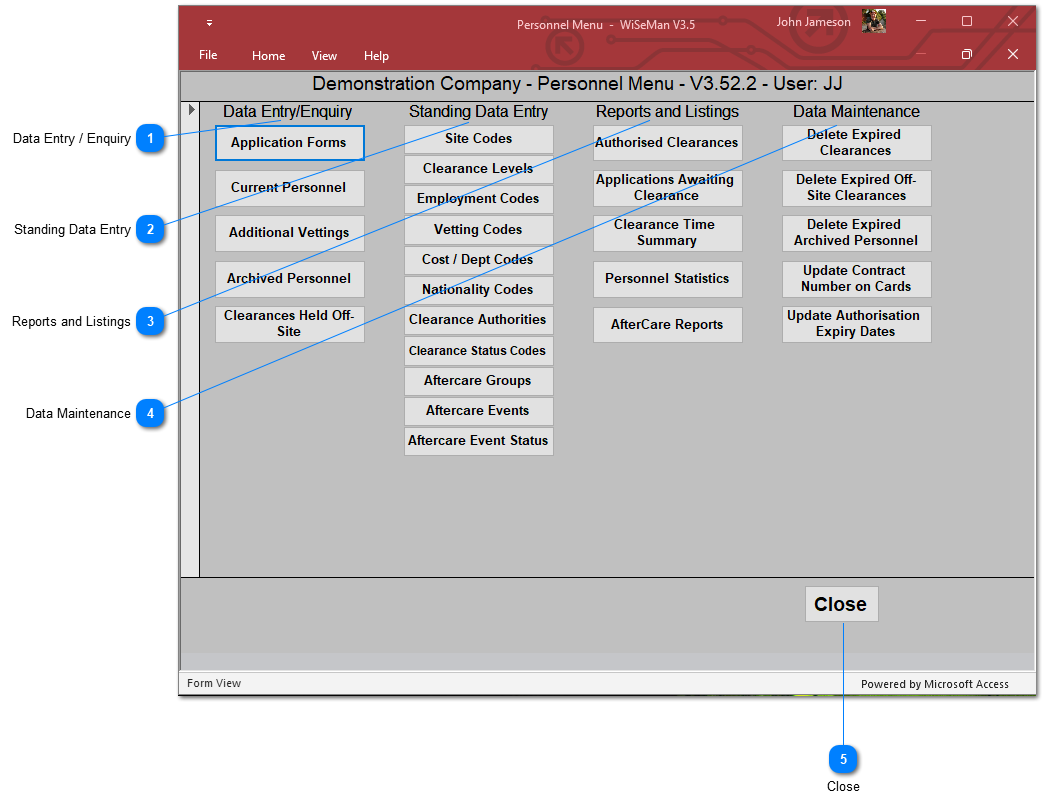
Task: Open the View tab
Action: coord(324,56)
